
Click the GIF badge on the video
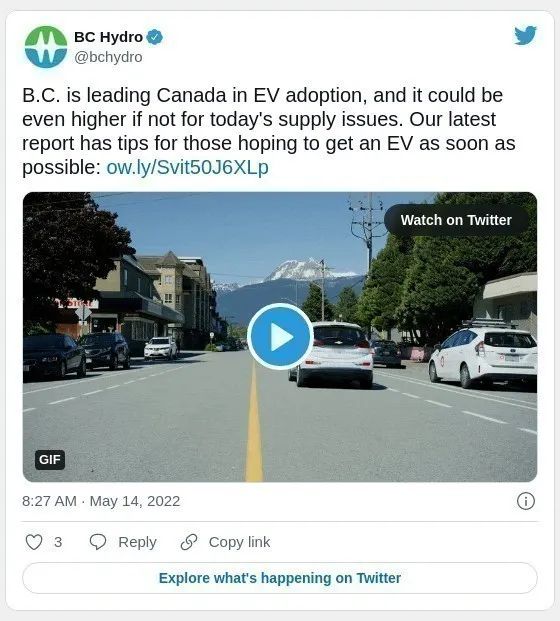50,460
